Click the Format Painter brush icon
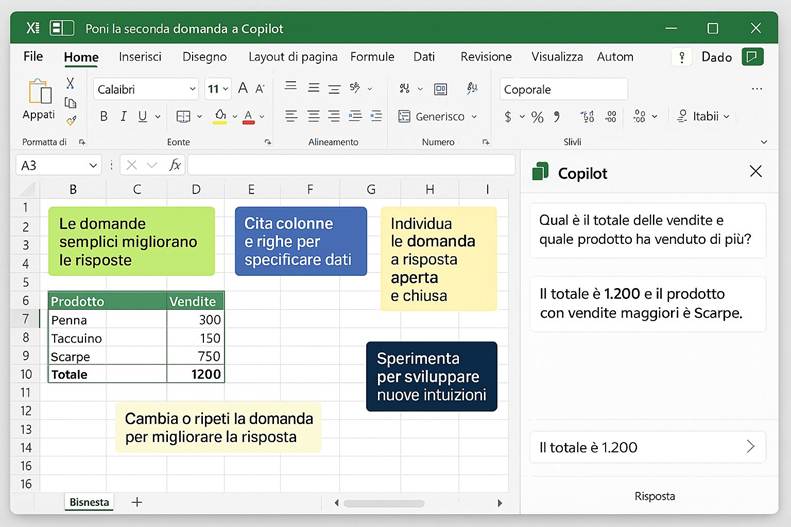This screenshot has height=527, width=791. point(71,121)
